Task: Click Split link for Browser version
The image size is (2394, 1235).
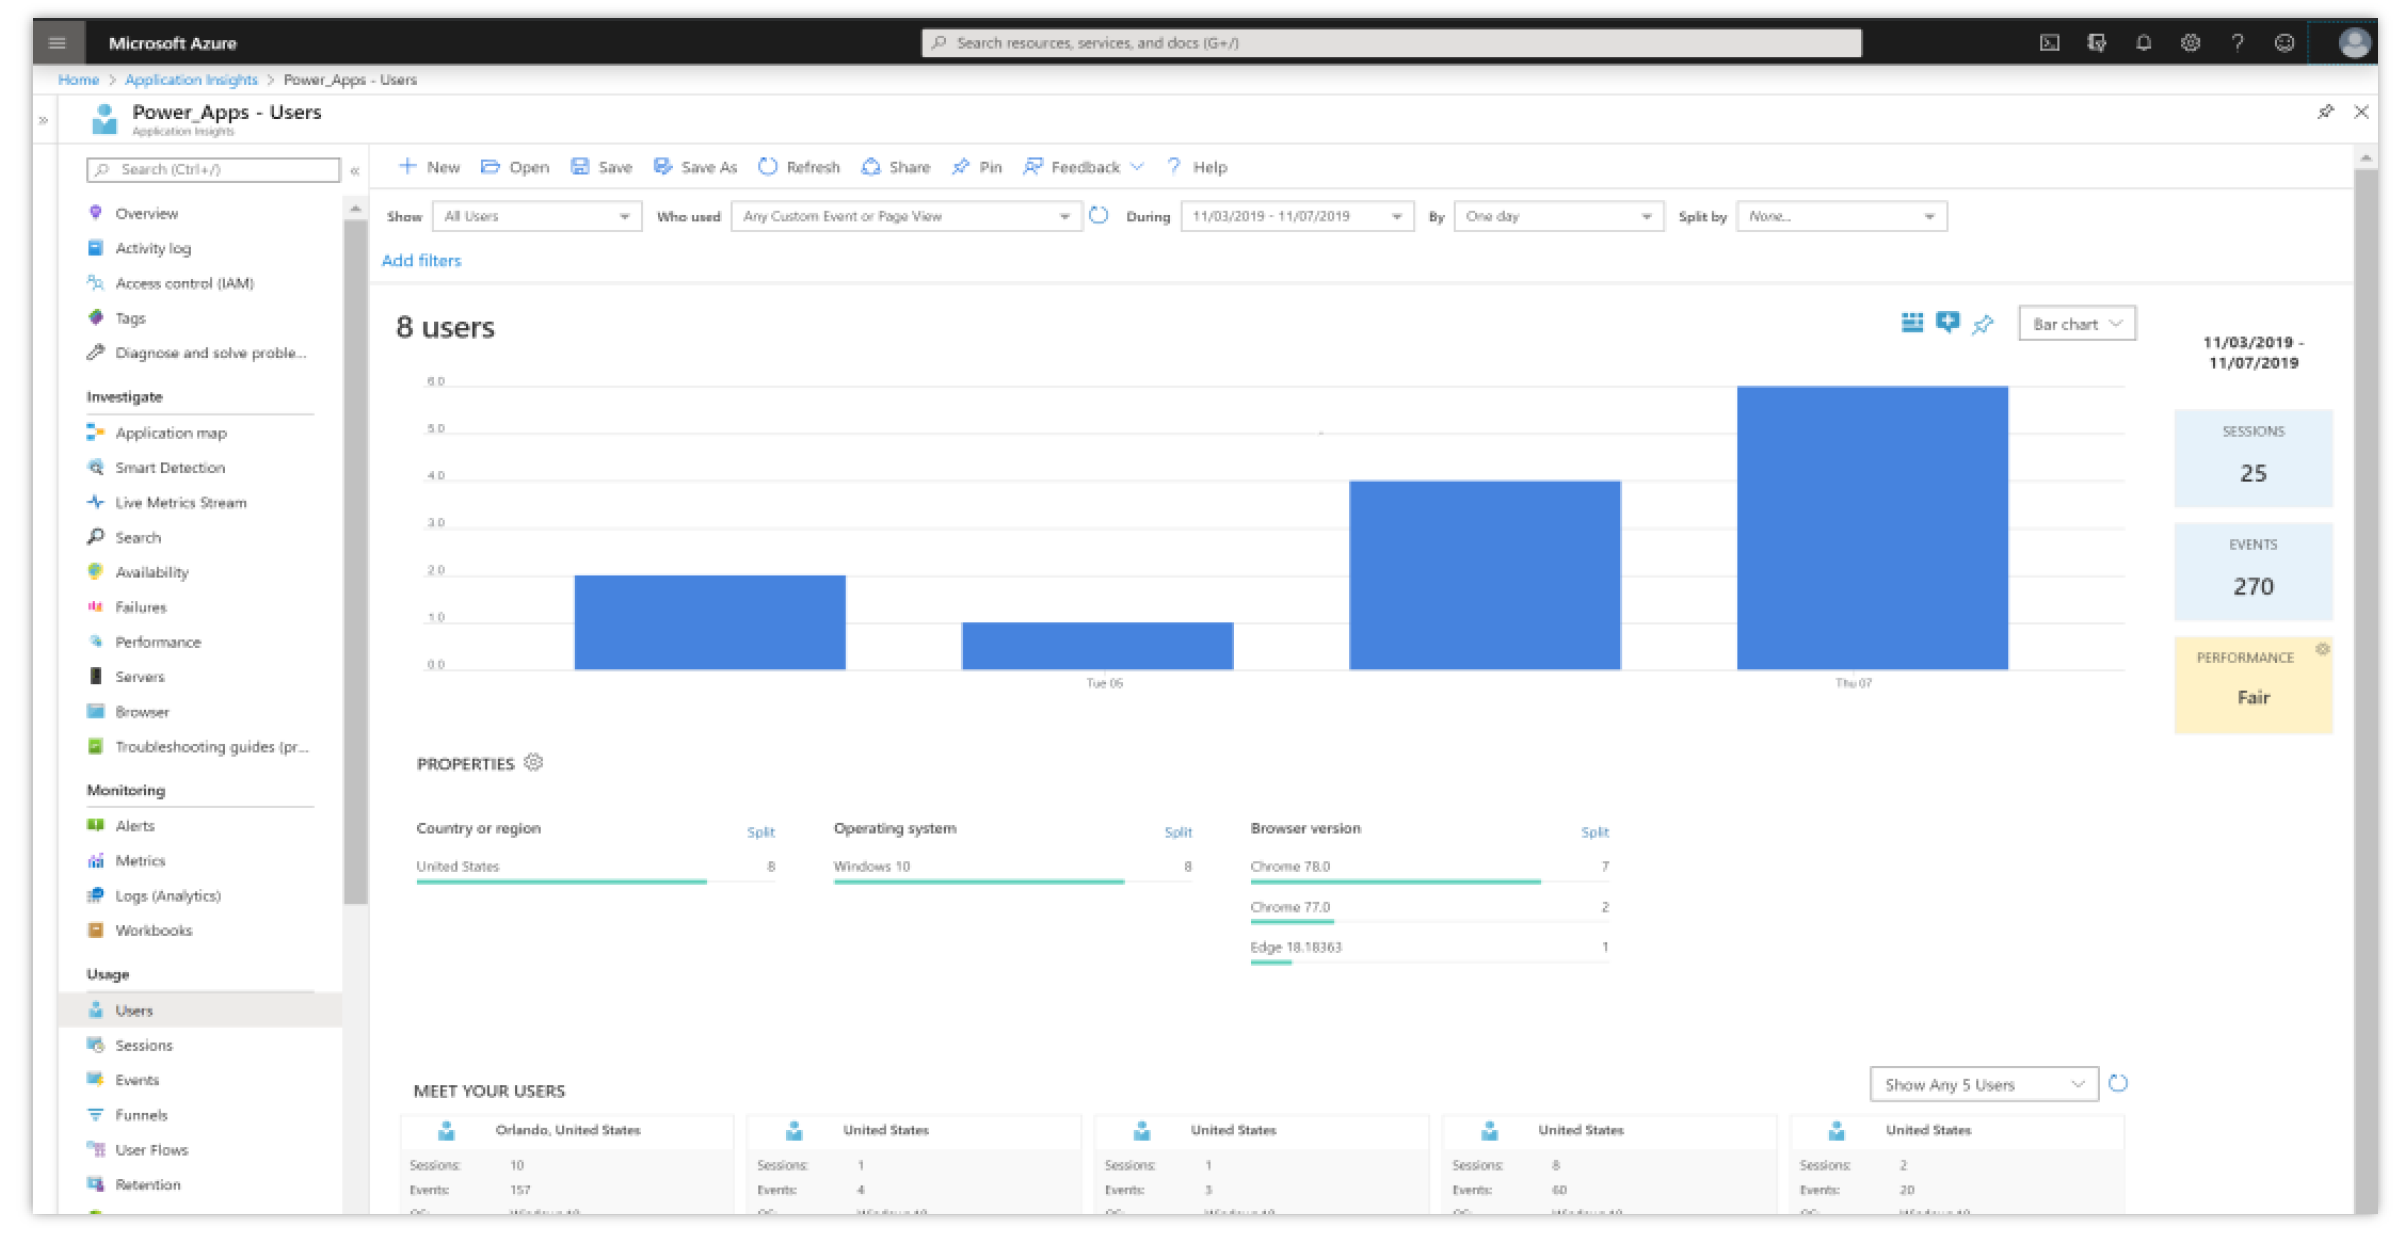Action: (x=1593, y=832)
